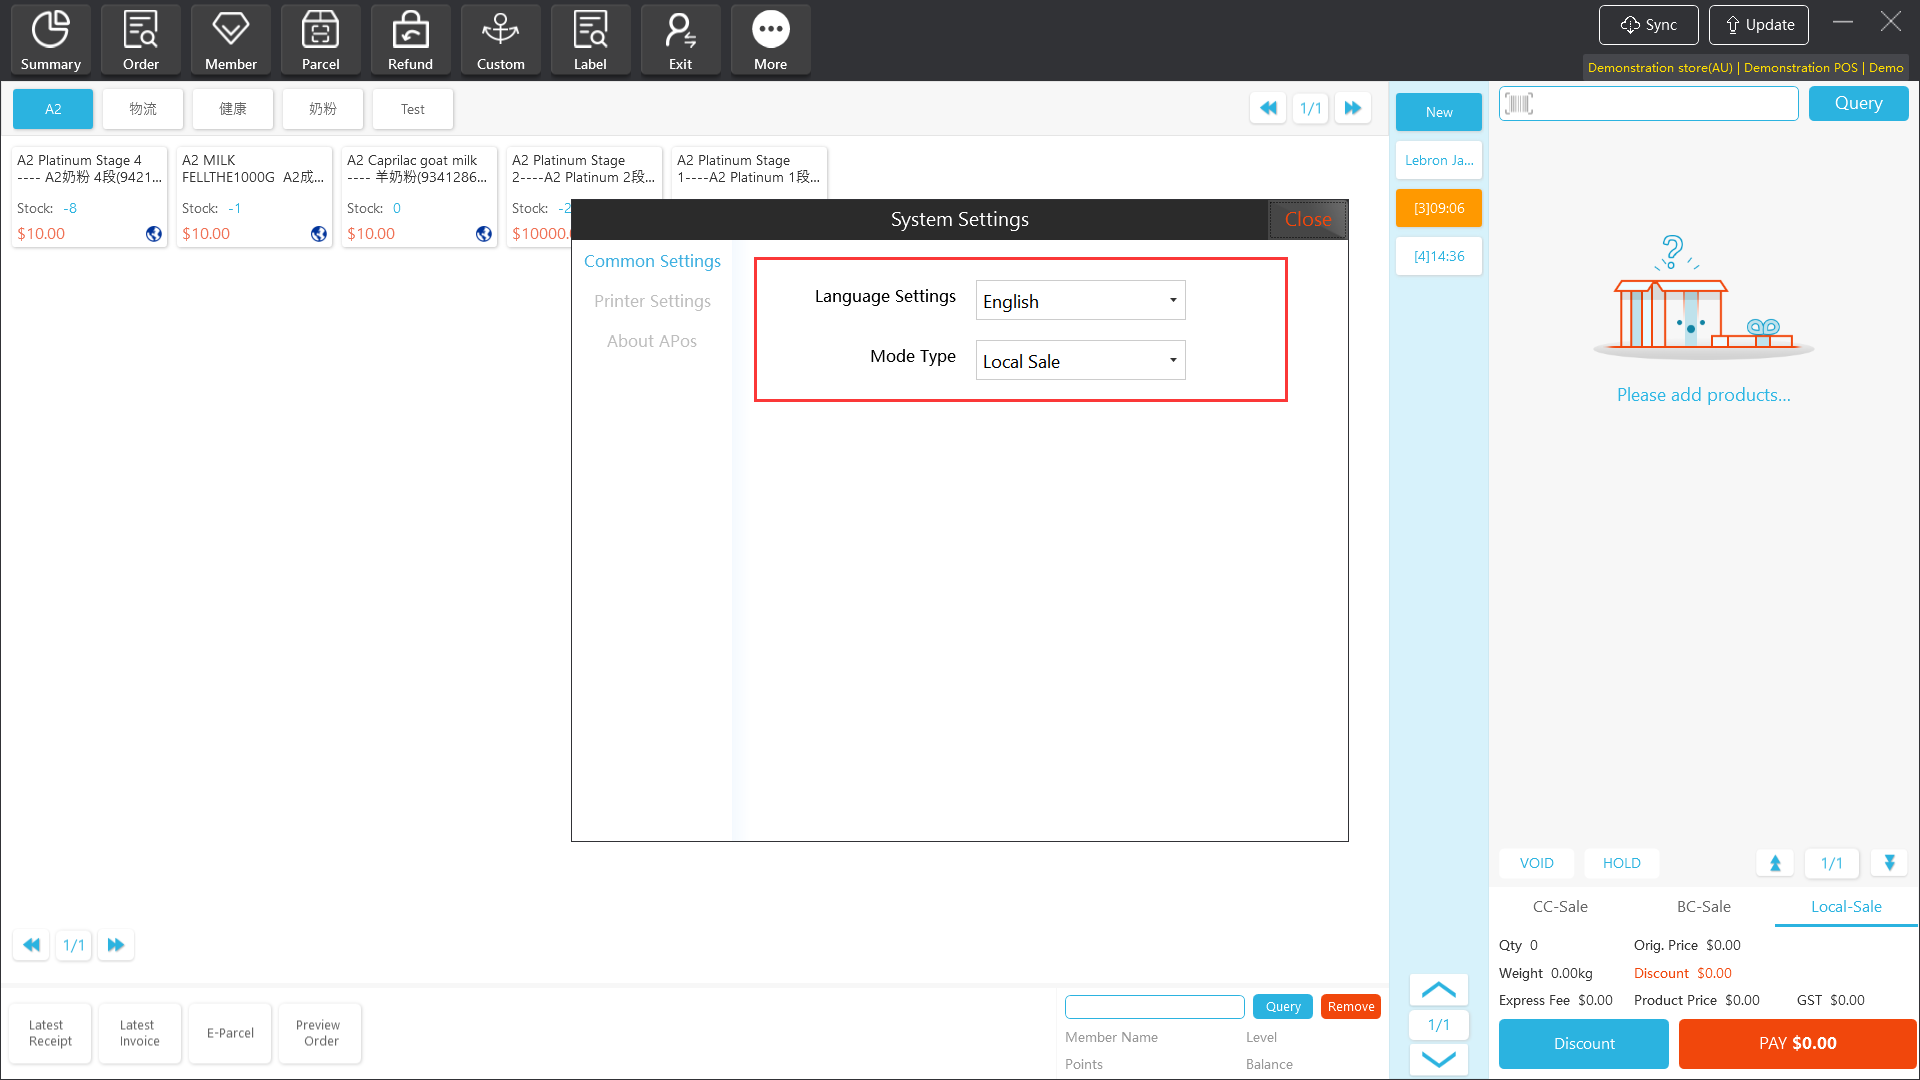Close the System Settings dialog
Image resolution: width=1920 pixels, height=1080 pixels.
point(1307,220)
